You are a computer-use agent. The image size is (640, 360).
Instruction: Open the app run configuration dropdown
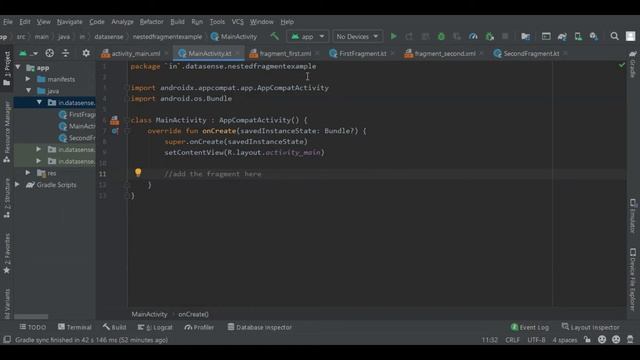click(x=307, y=36)
